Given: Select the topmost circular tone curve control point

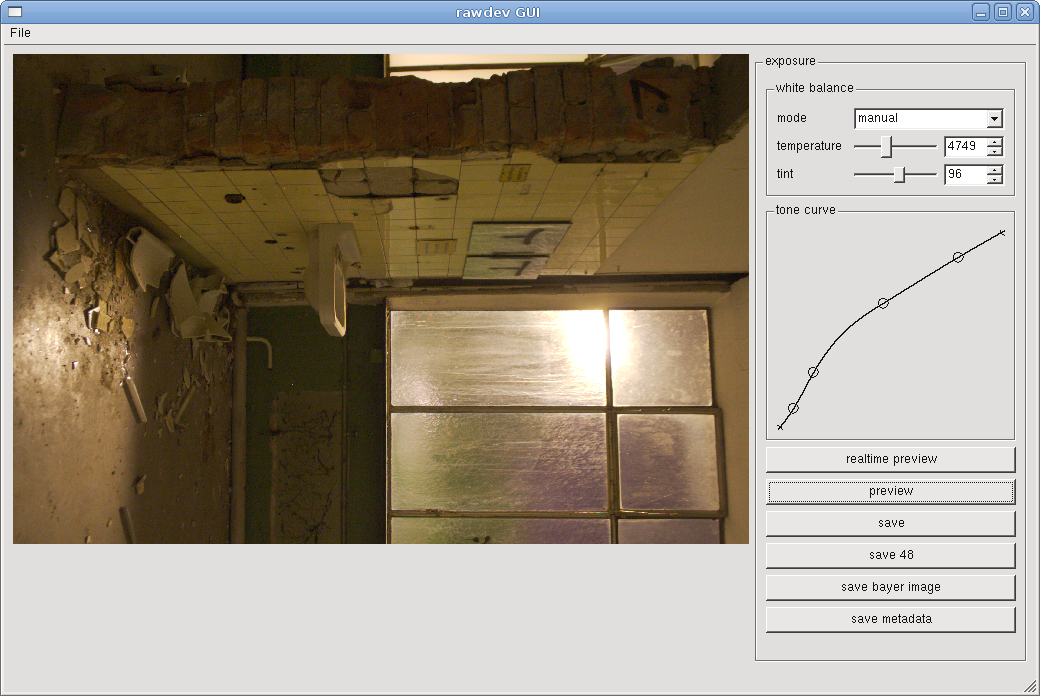Looking at the screenshot, I should pos(958,257).
